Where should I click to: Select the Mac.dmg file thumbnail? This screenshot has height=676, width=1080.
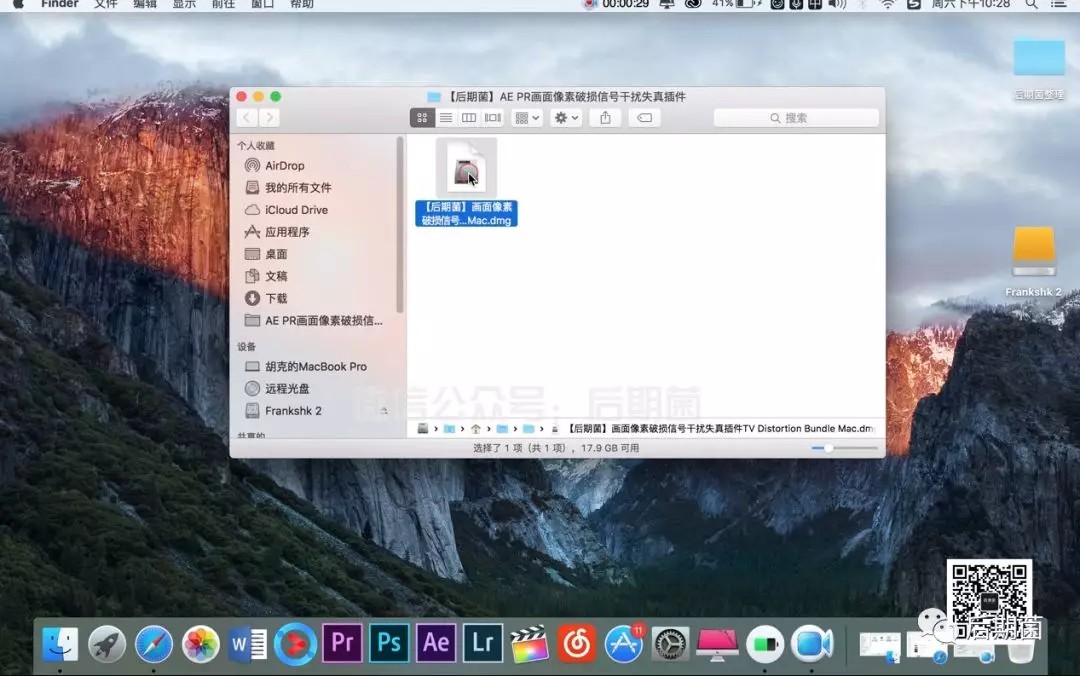pyautogui.click(x=466, y=167)
